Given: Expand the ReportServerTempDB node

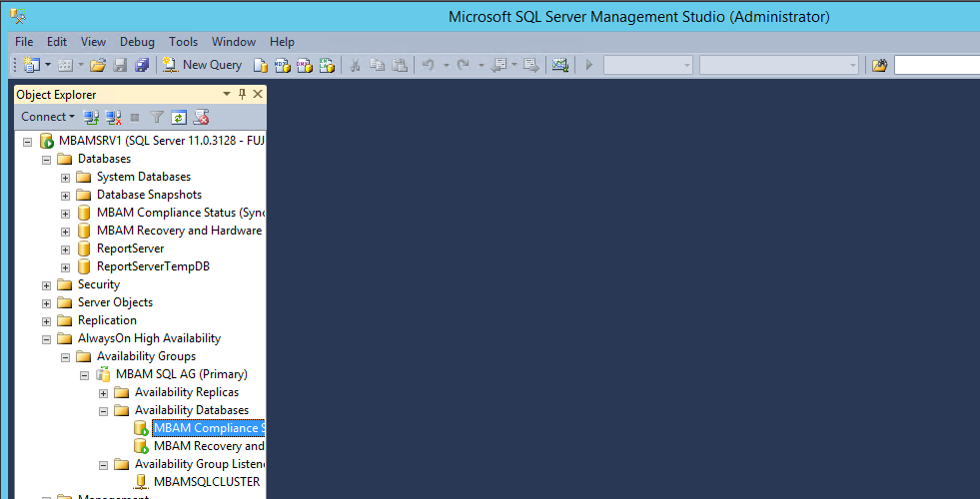Looking at the screenshot, I should pos(65,268).
